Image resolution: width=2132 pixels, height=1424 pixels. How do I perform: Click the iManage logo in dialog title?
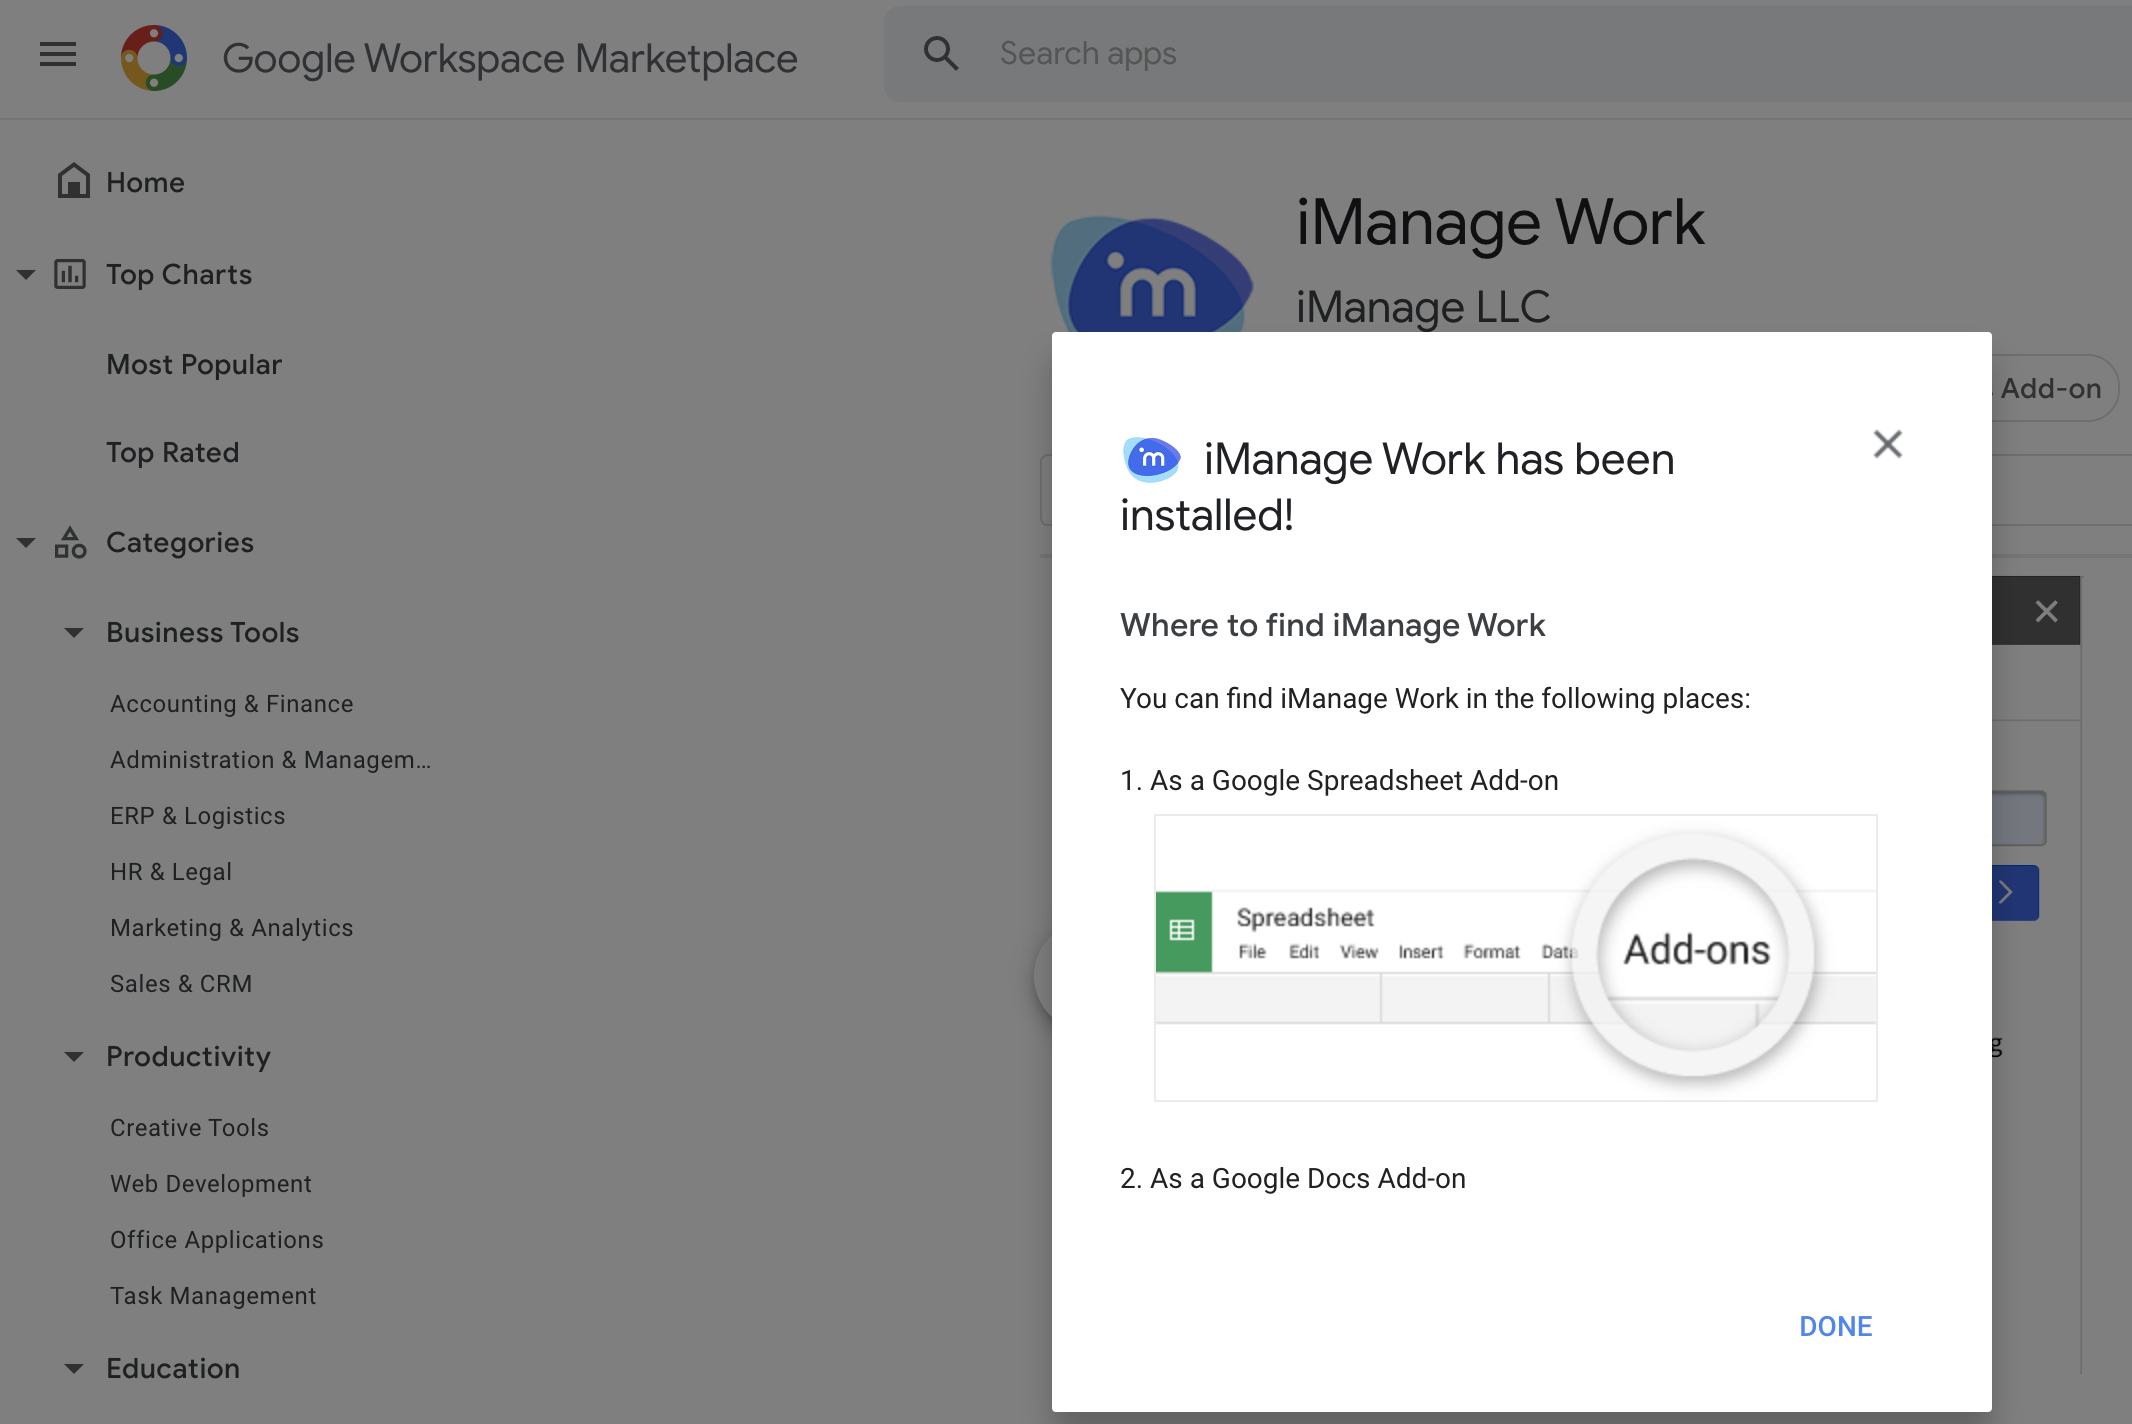[x=1150, y=459]
